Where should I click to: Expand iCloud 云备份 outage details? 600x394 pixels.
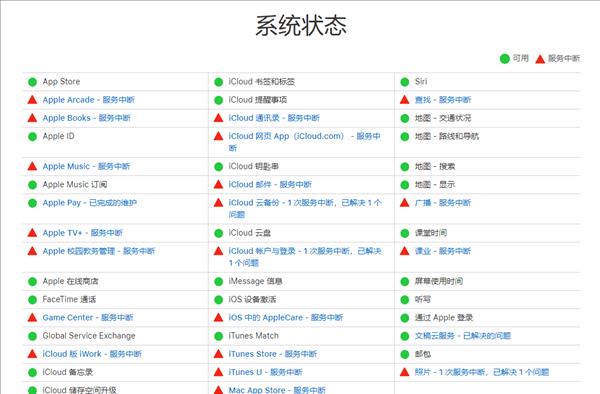coord(305,208)
